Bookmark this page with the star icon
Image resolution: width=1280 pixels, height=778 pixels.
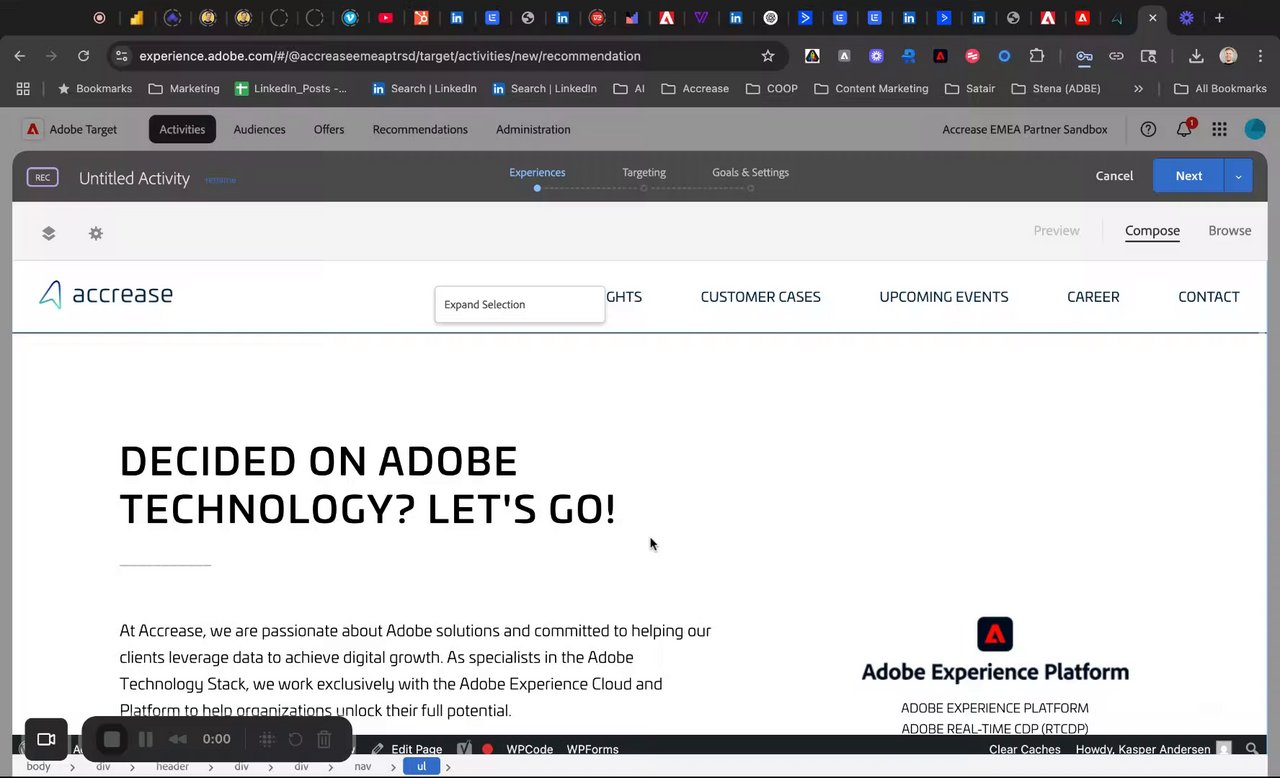pyautogui.click(x=768, y=56)
